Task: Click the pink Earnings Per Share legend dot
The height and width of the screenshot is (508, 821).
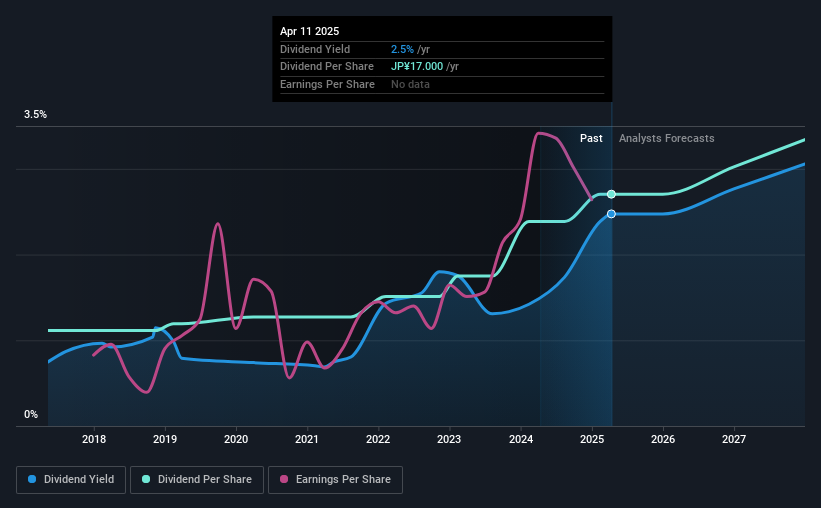Action: pyautogui.click(x=284, y=479)
